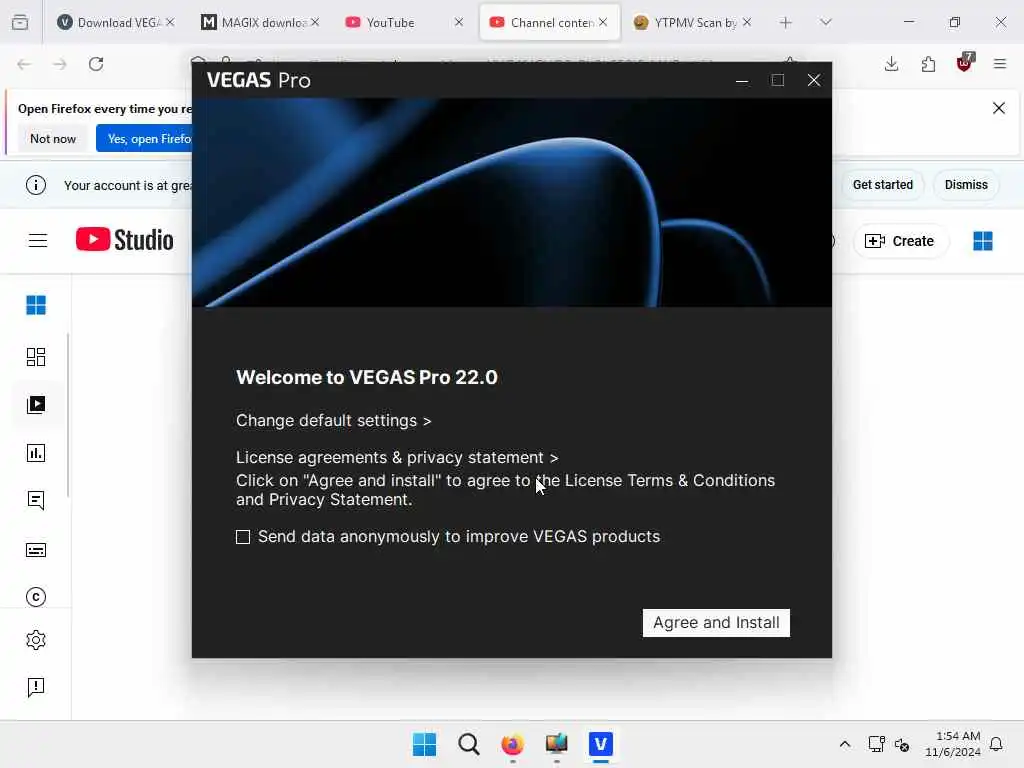Close the Firefox startup prompt bar

(x=999, y=108)
